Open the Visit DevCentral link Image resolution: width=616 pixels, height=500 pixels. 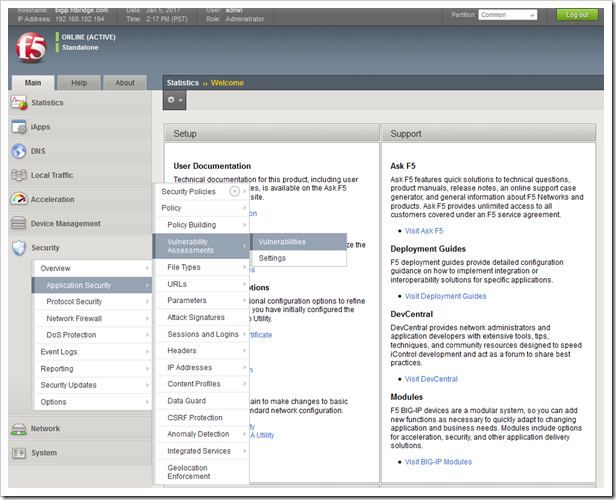(431, 379)
